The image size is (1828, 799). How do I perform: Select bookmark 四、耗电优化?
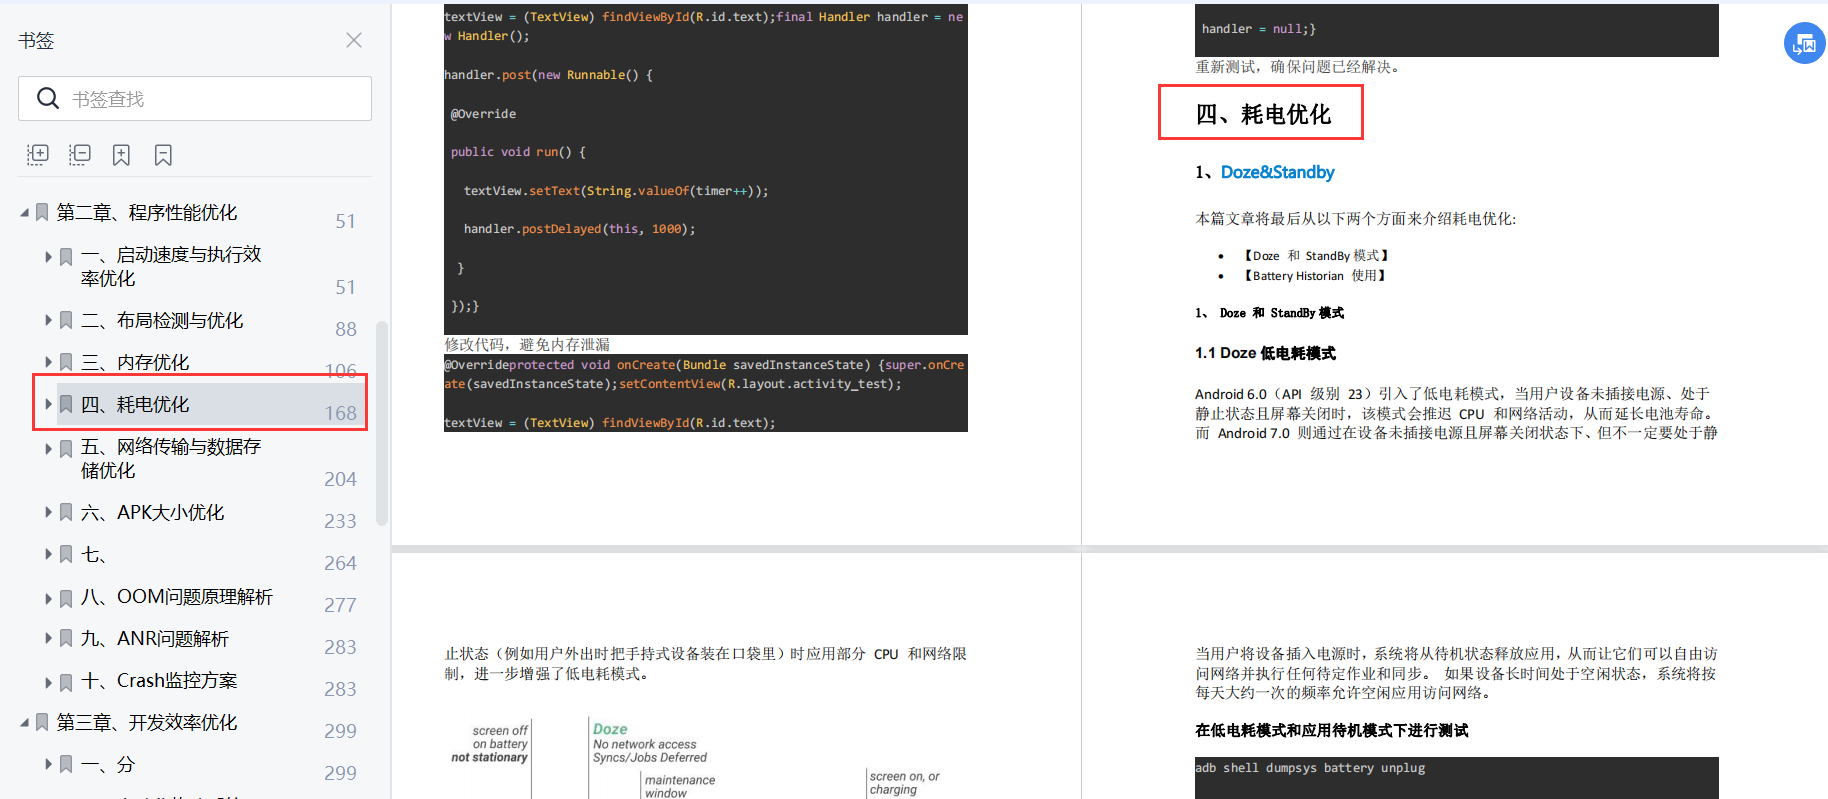135,404
